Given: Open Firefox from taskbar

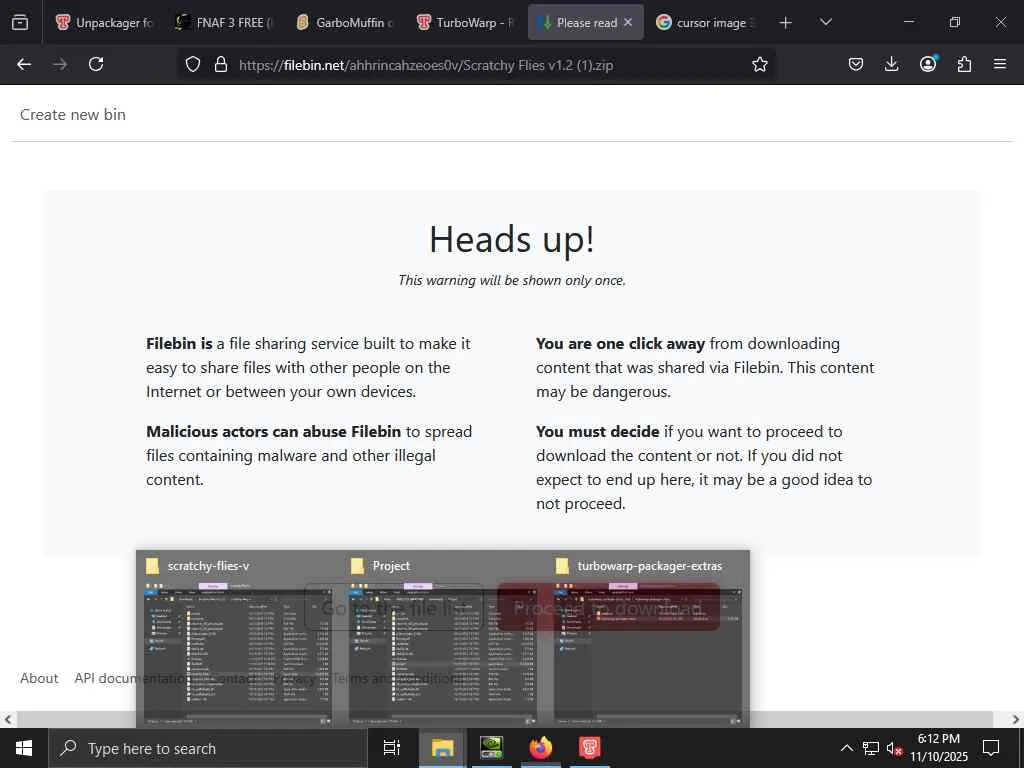Looking at the screenshot, I should point(540,748).
